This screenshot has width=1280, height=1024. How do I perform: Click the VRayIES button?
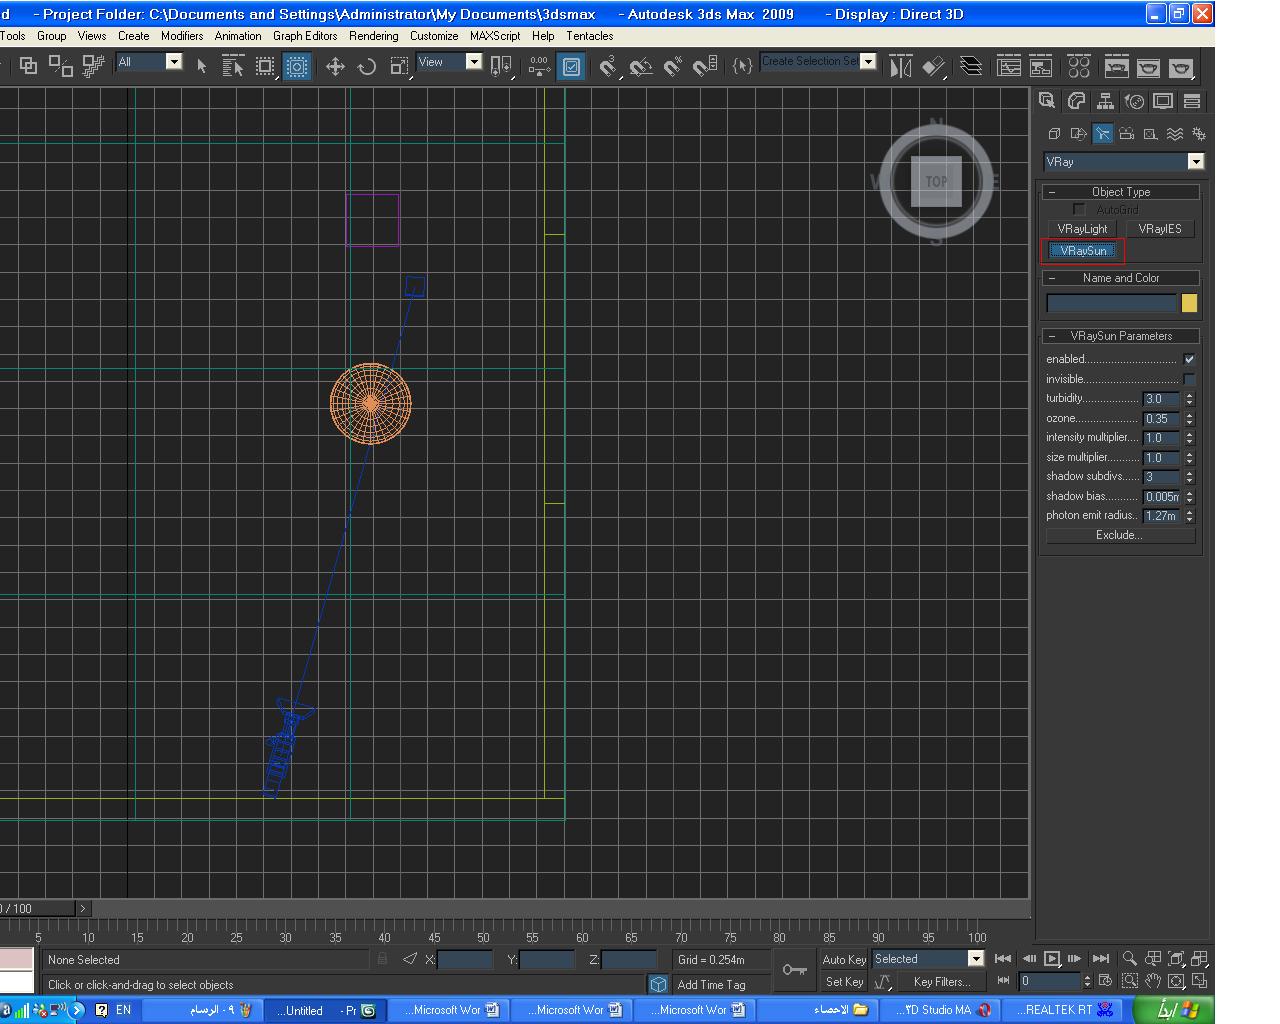(1160, 229)
